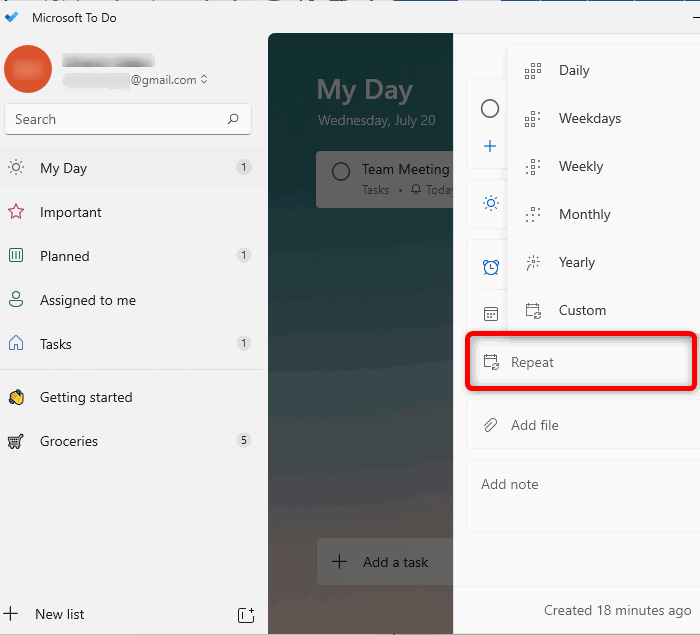Open the My Day list

pos(131,168)
